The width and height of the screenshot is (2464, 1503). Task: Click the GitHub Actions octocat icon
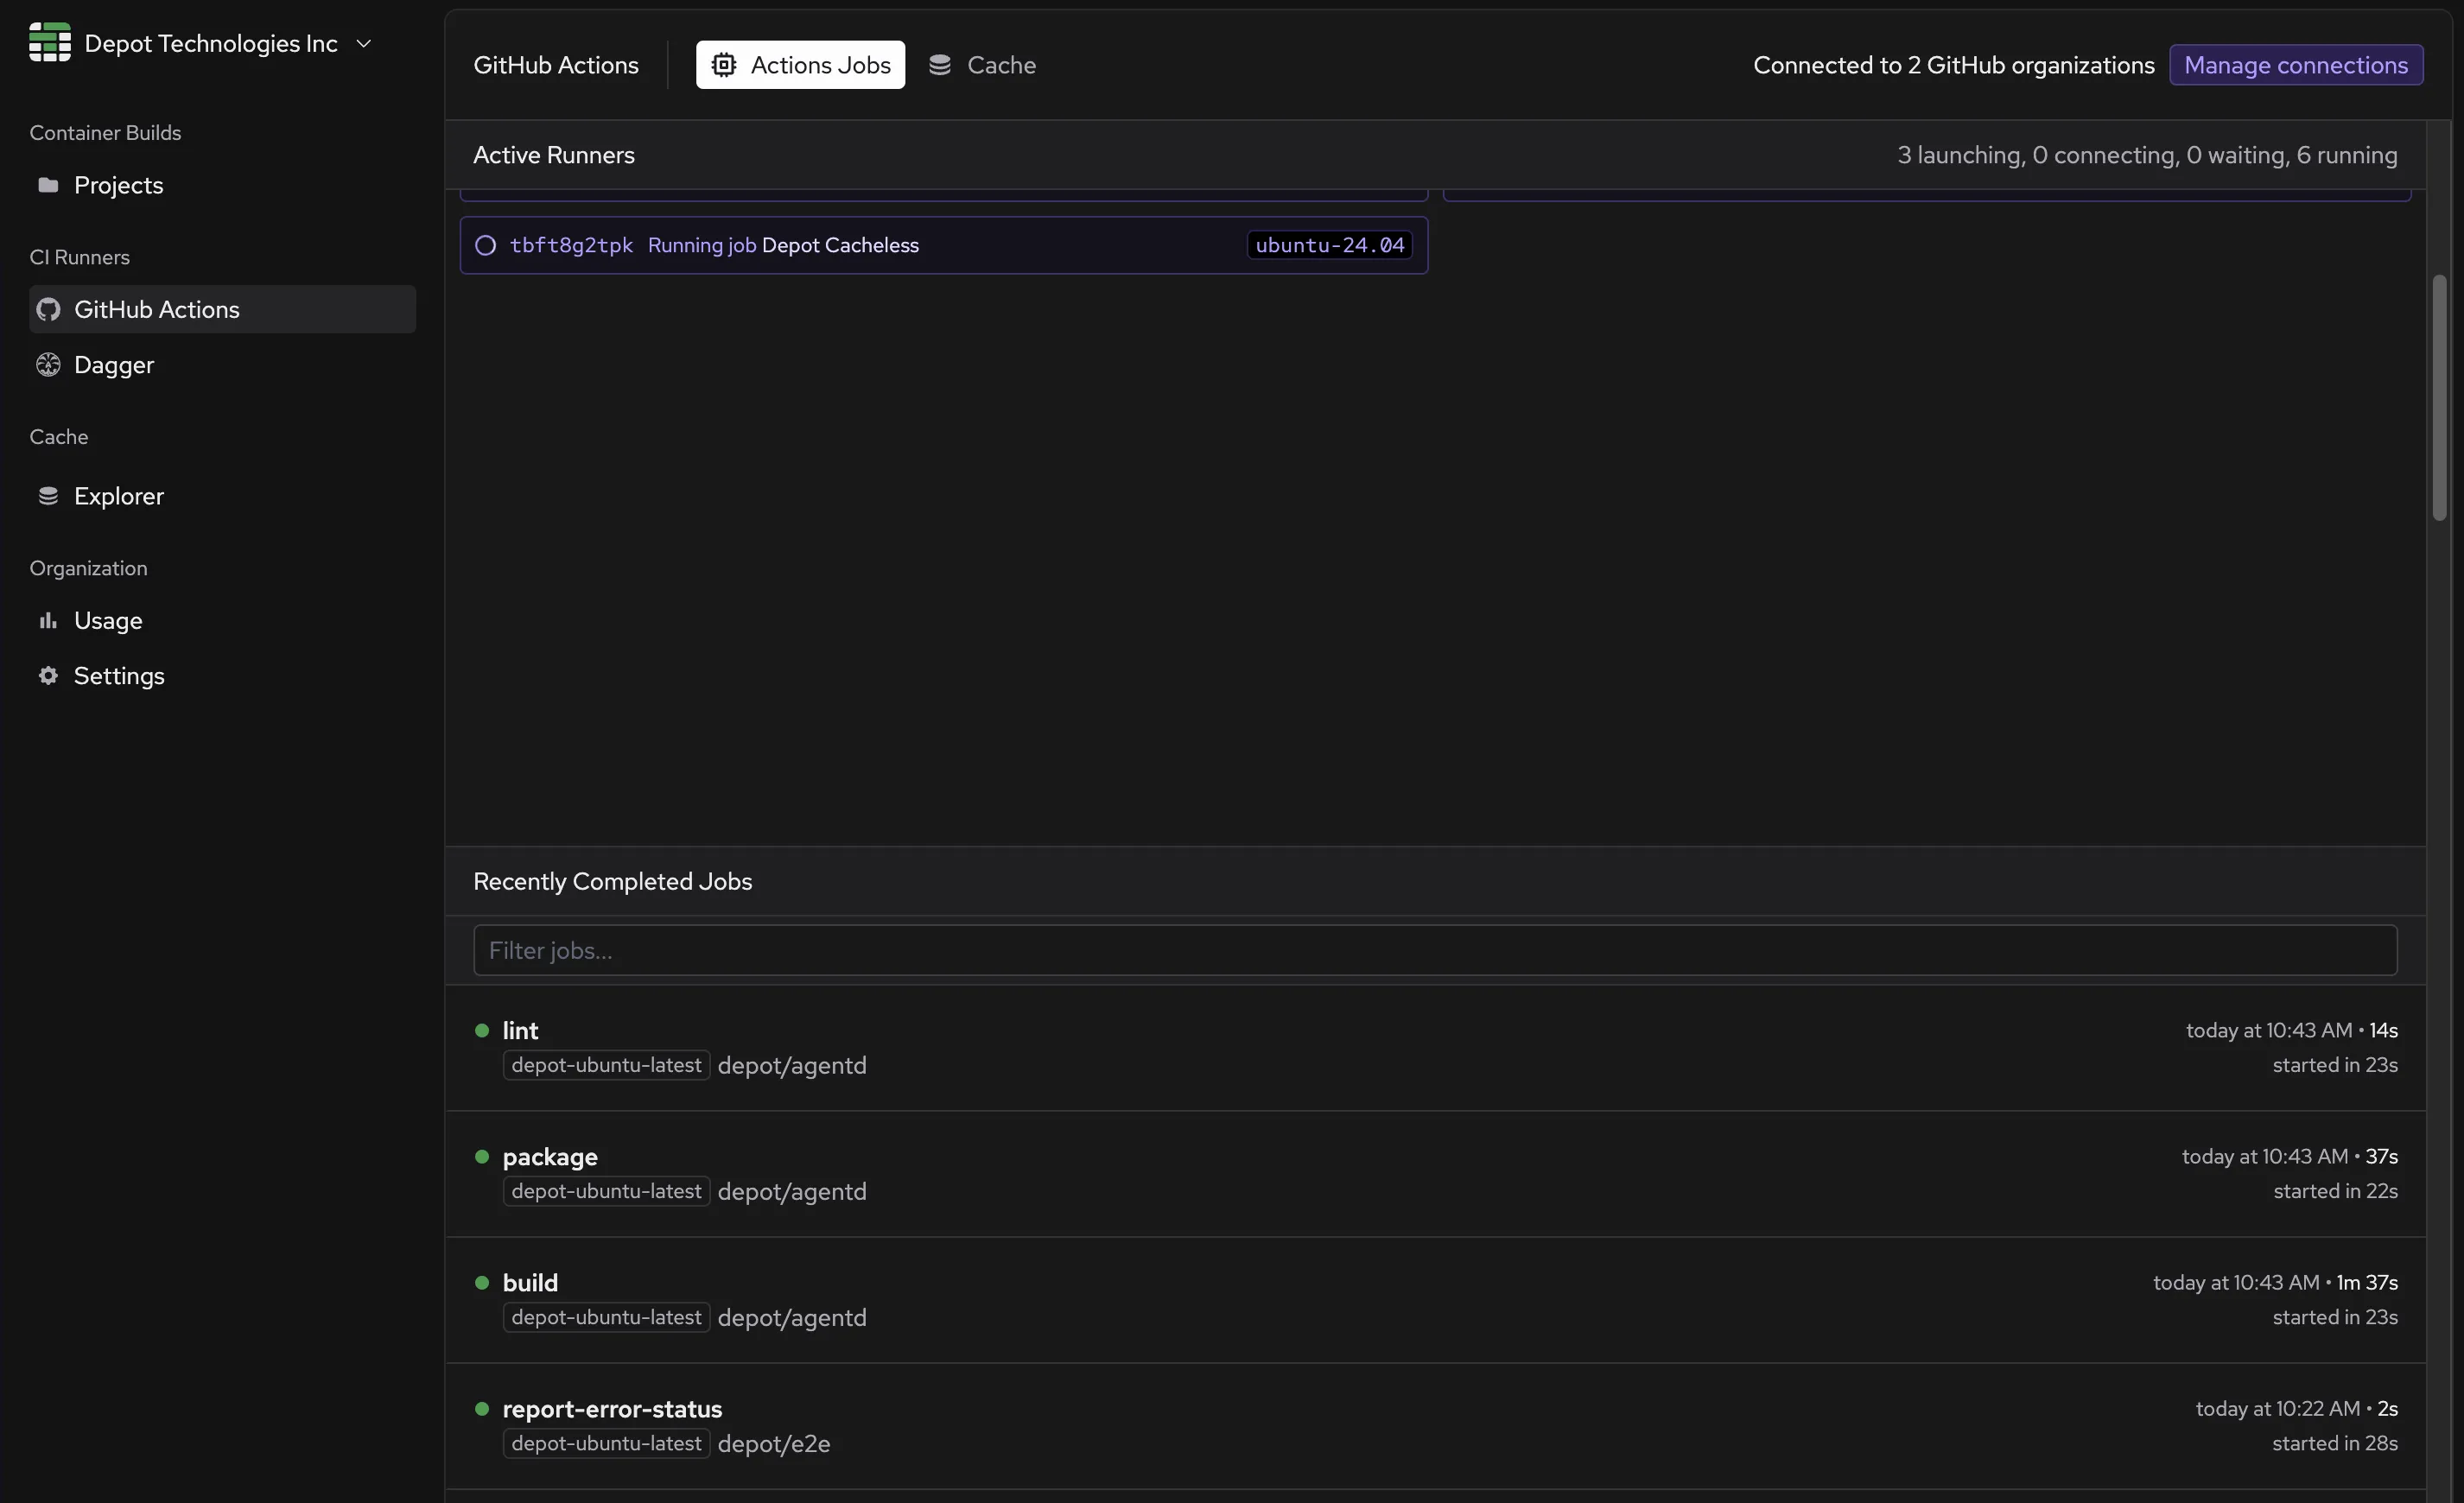[48, 310]
